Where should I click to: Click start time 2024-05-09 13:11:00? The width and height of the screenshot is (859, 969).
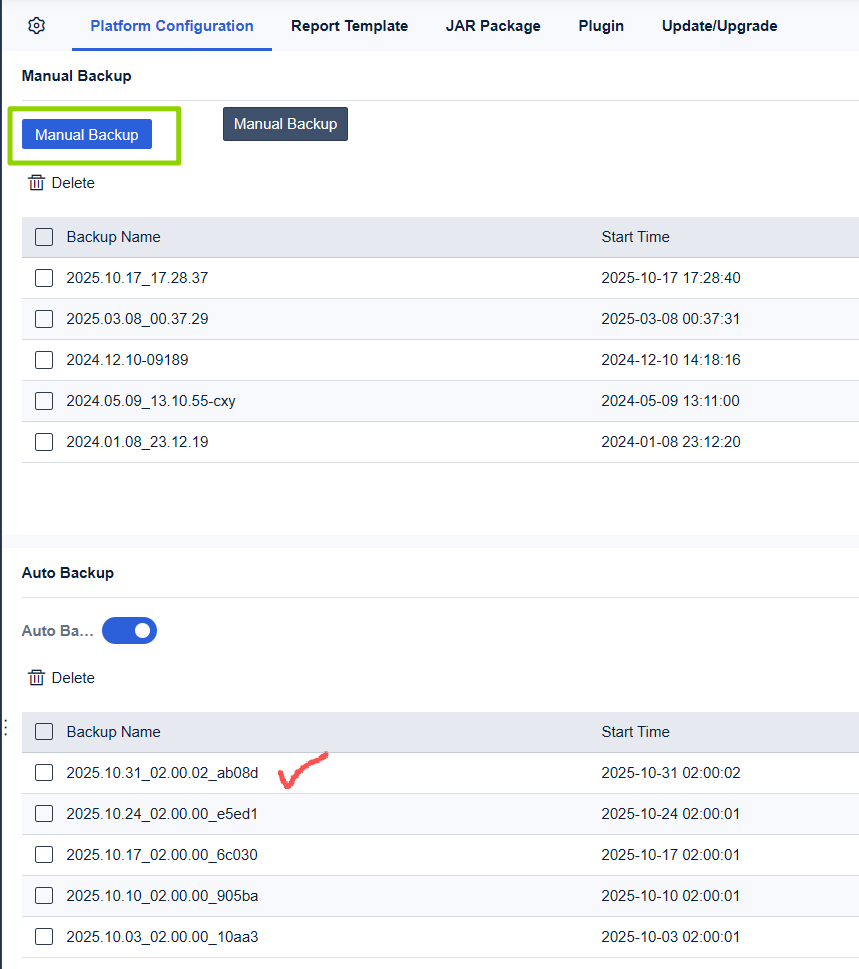[x=671, y=401]
